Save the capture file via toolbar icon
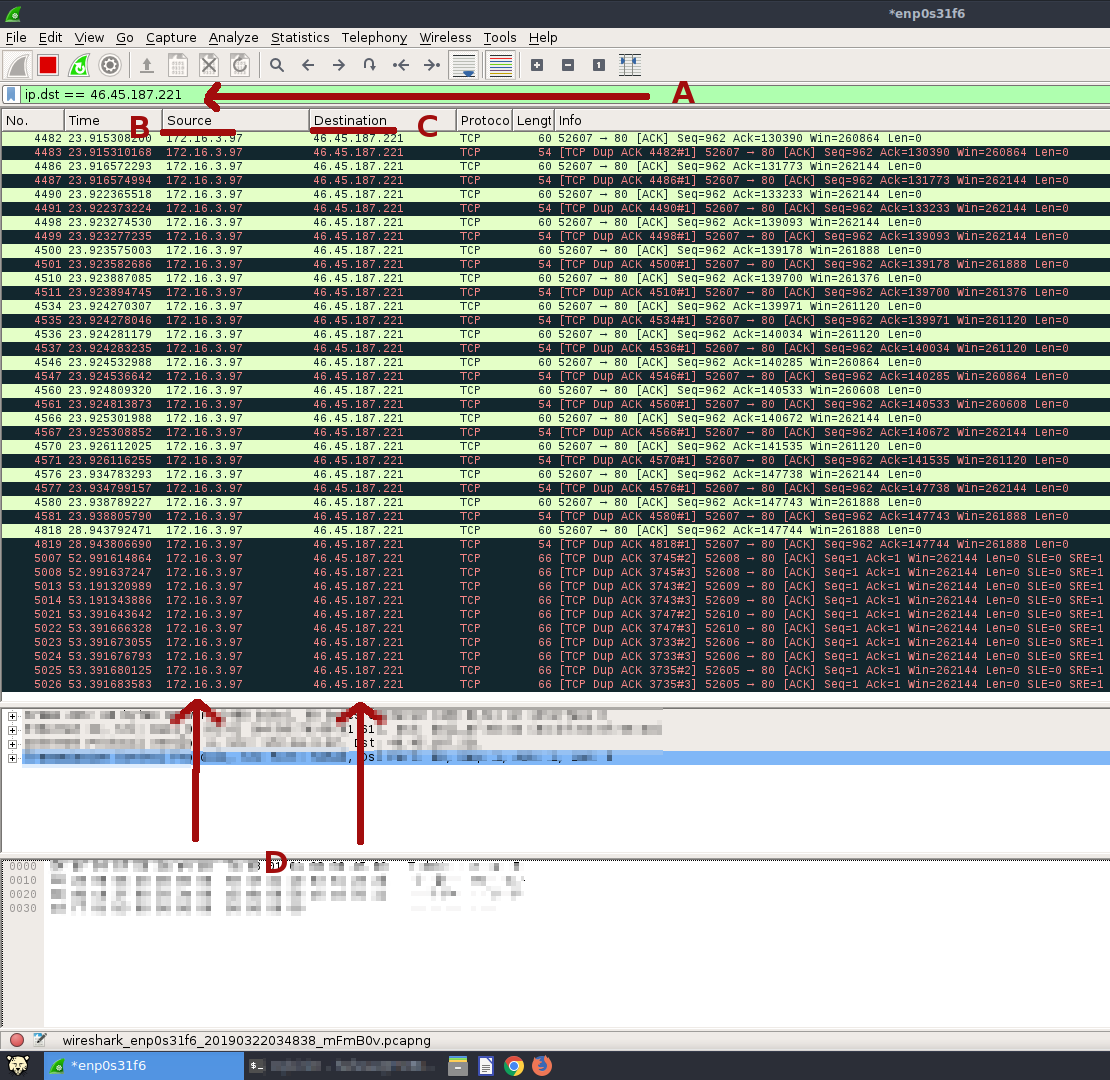 (178, 66)
